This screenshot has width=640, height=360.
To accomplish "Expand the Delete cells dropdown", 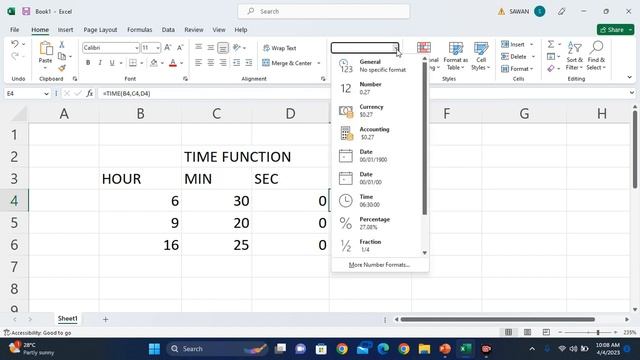I will 532,57.
